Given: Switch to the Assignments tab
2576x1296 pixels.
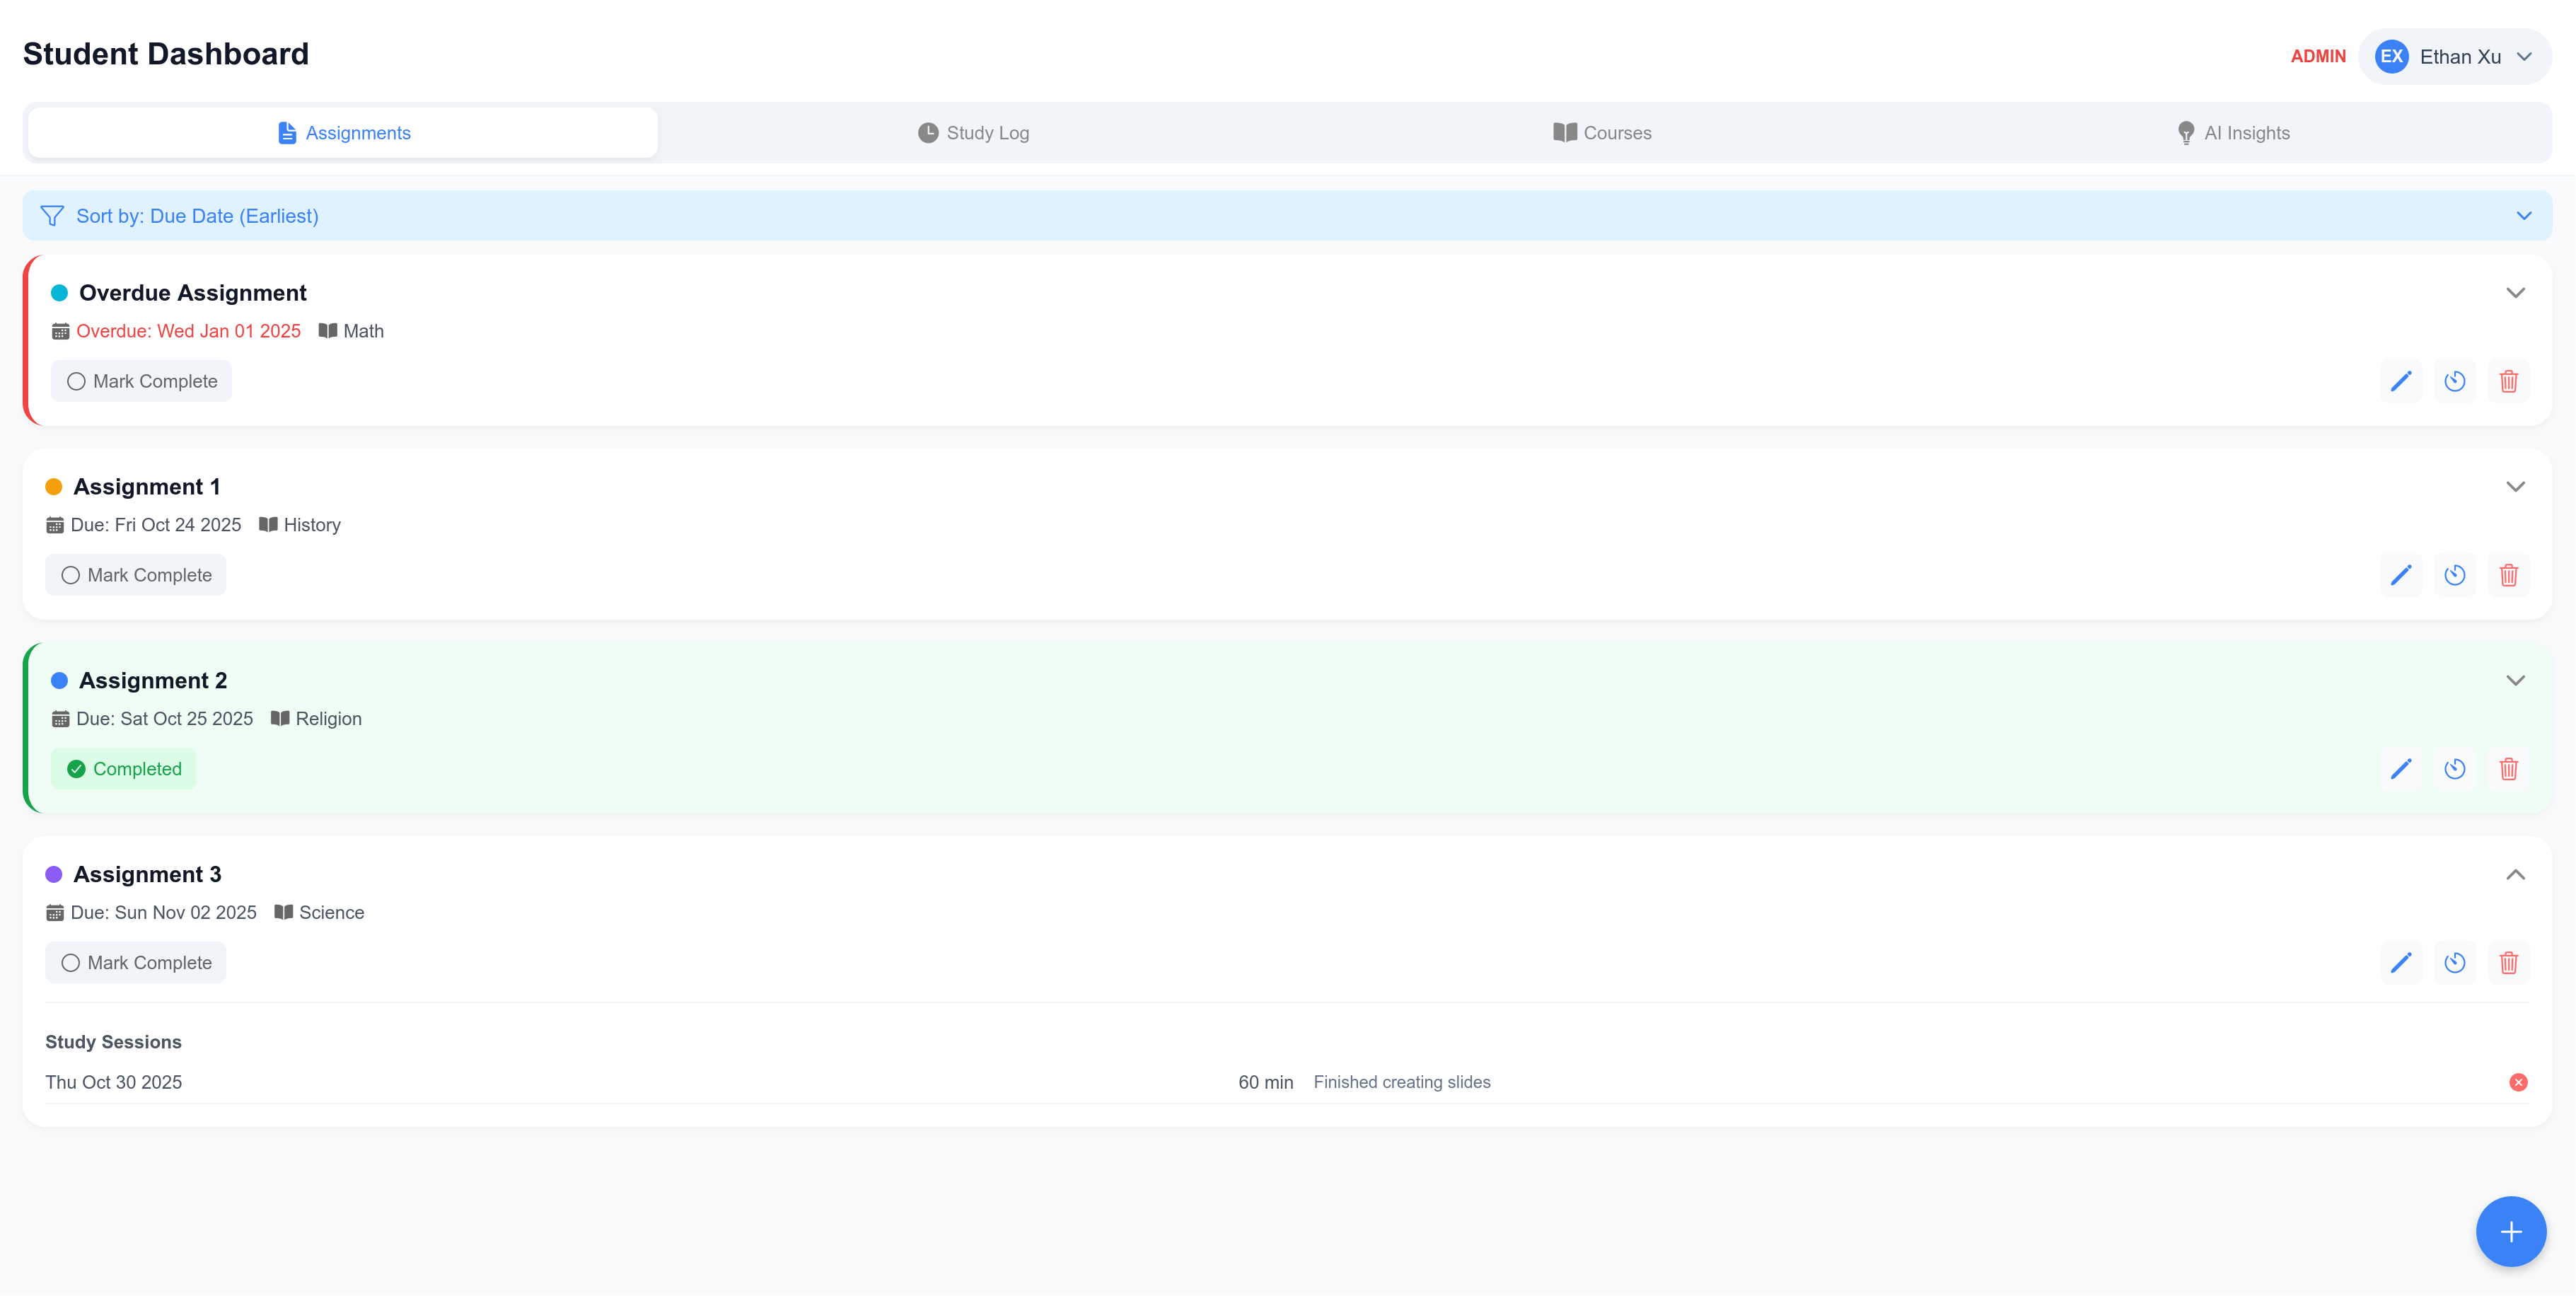Looking at the screenshot, I should (x=343, y=133).
